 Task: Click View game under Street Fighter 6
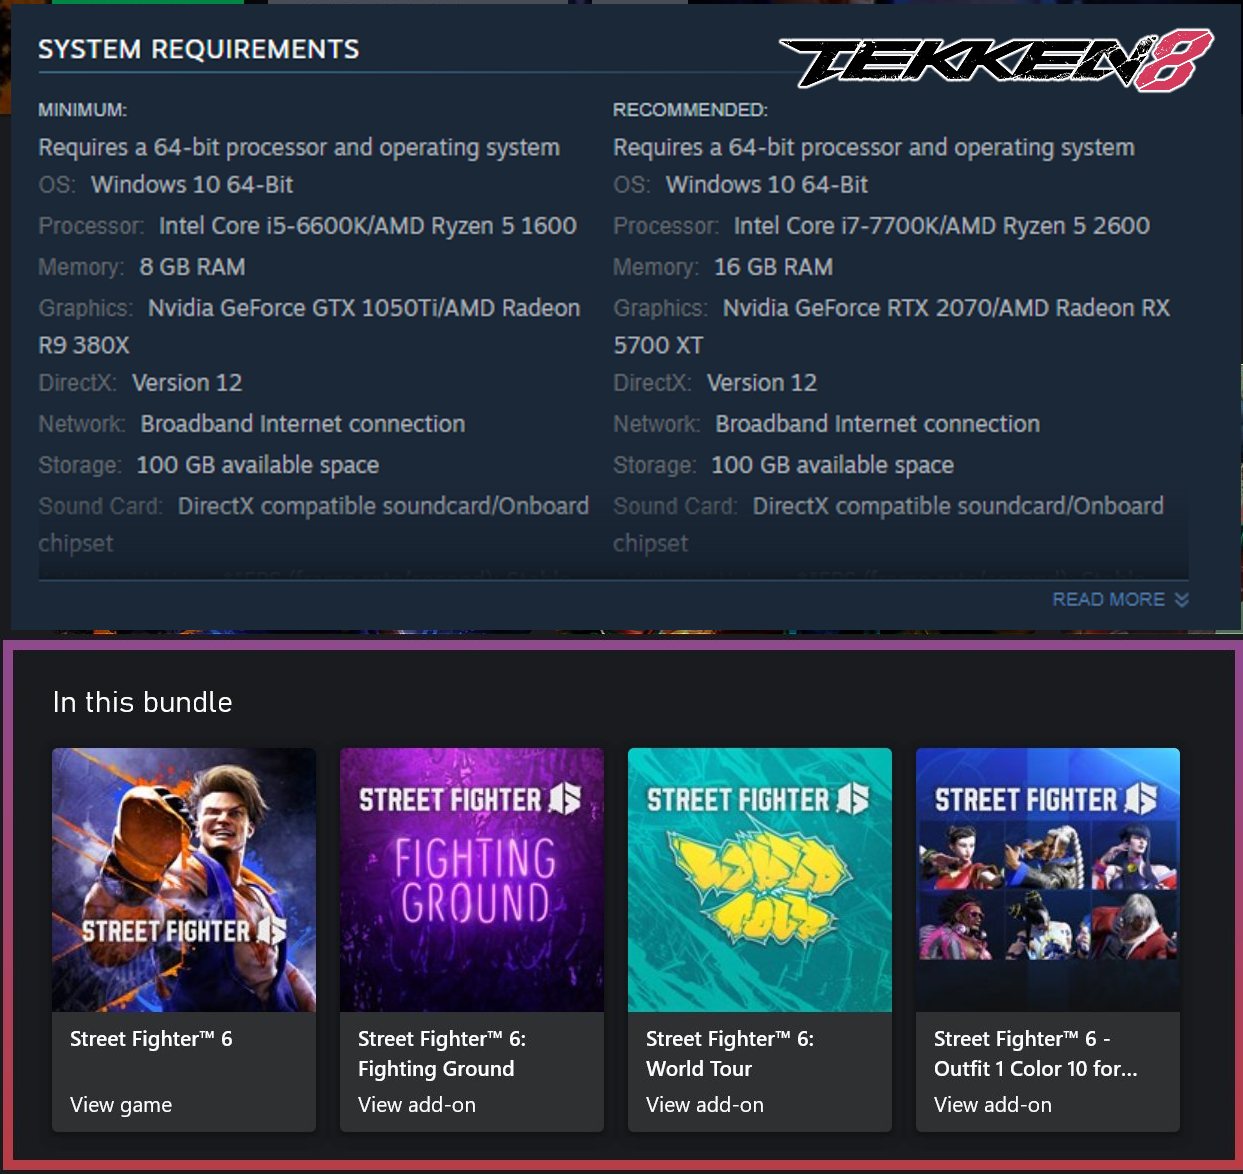(121, 1105)
